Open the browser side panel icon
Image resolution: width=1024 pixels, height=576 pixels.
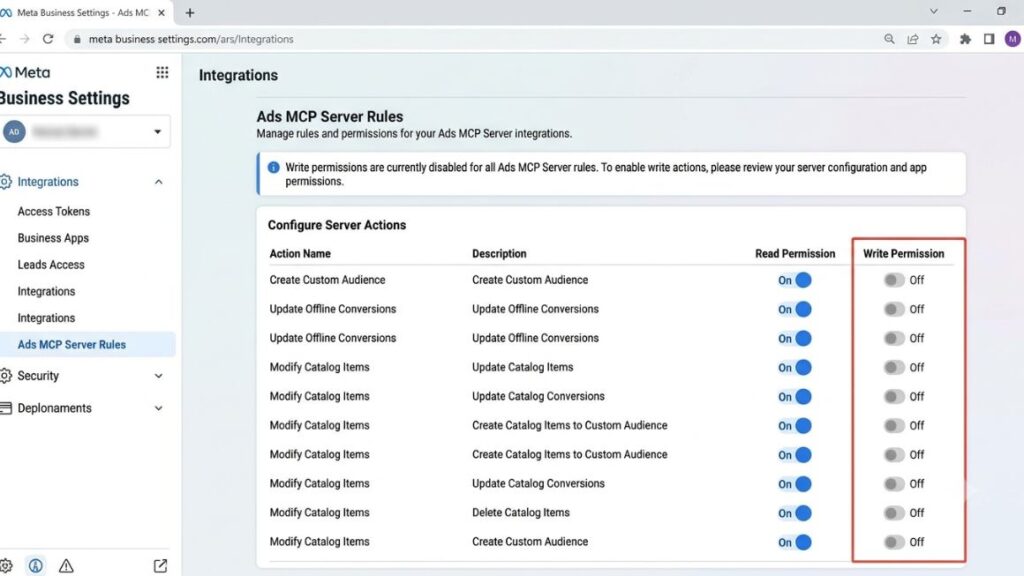[x=989, y=39]
